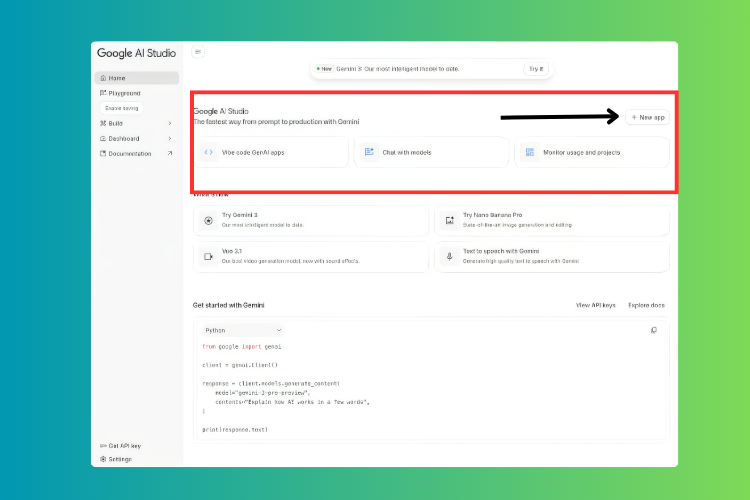
Task: Click Try it on the Gemini 3 banner
Action: click(536, 69)
